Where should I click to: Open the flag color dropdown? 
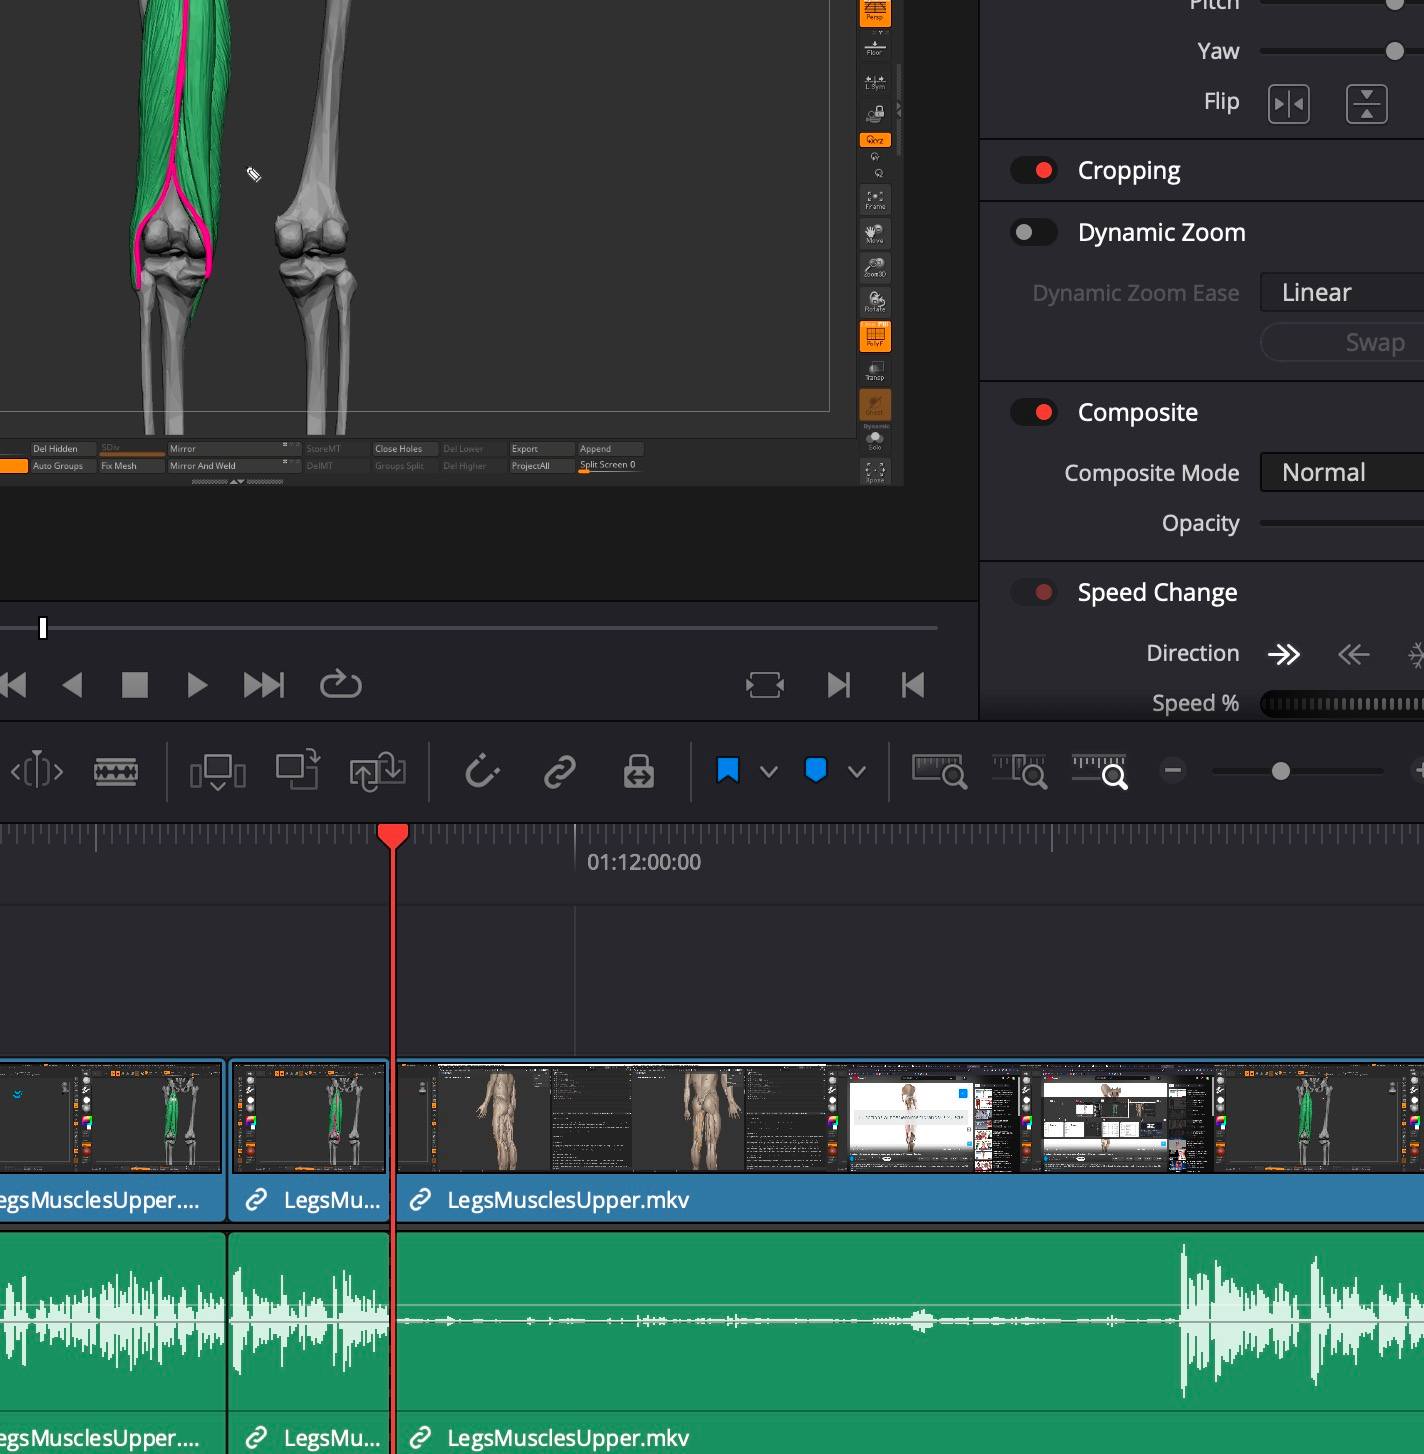(769, 771)
